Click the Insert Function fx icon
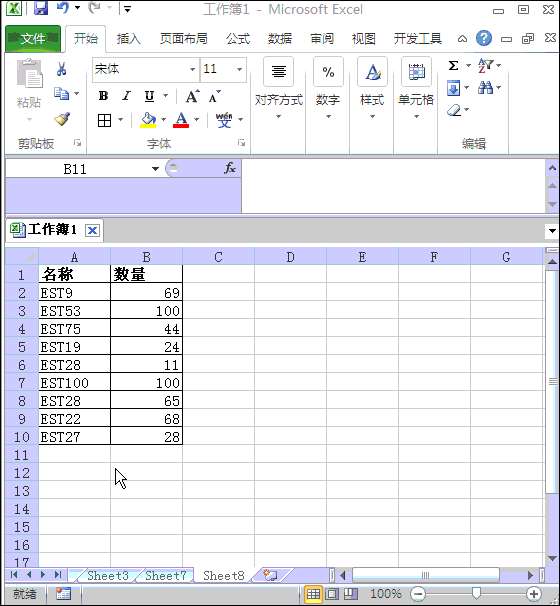This screenshot has width=560, height=606. click(230, 169)
